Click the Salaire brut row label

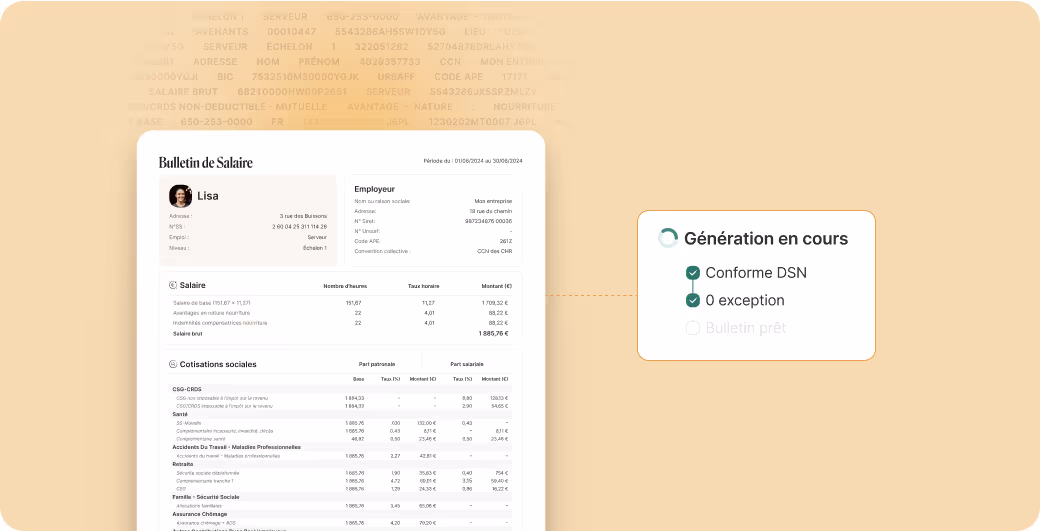point(188,333)
